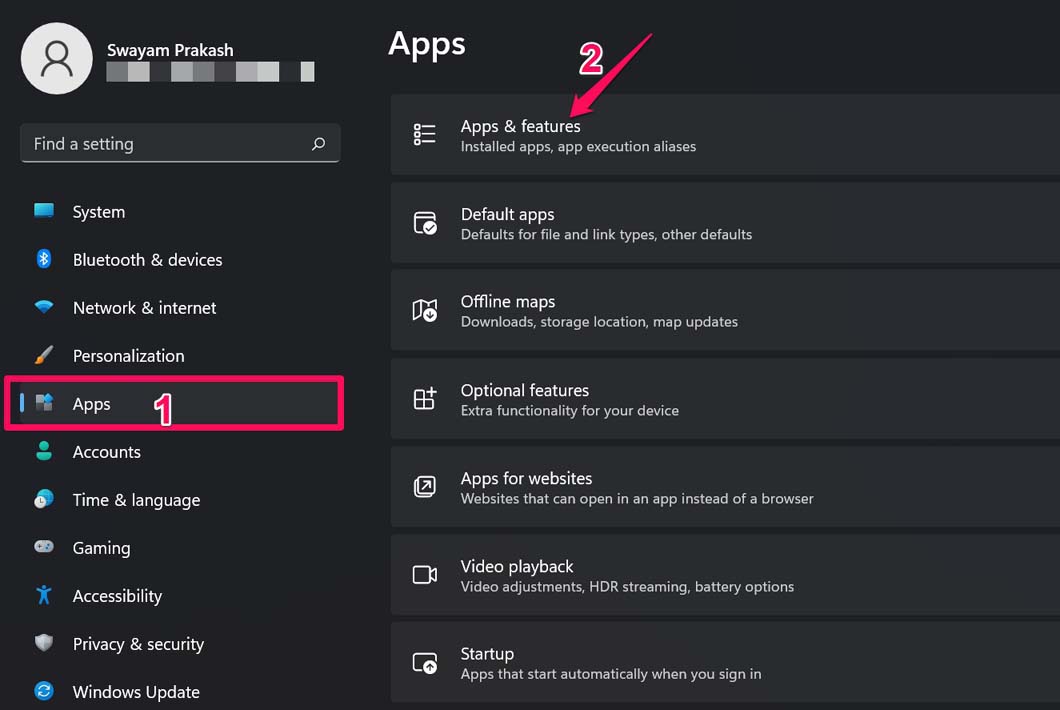Viewport: 1060px width, 710px height.
Task: Click 'Installed apps, app execution aliases' description
Action: pos(578,147)
